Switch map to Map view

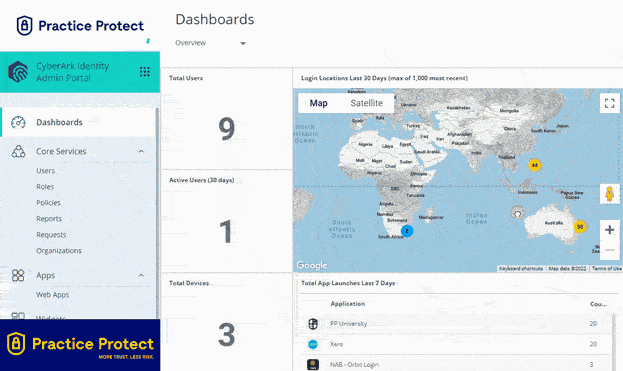[x=319, y=103]
